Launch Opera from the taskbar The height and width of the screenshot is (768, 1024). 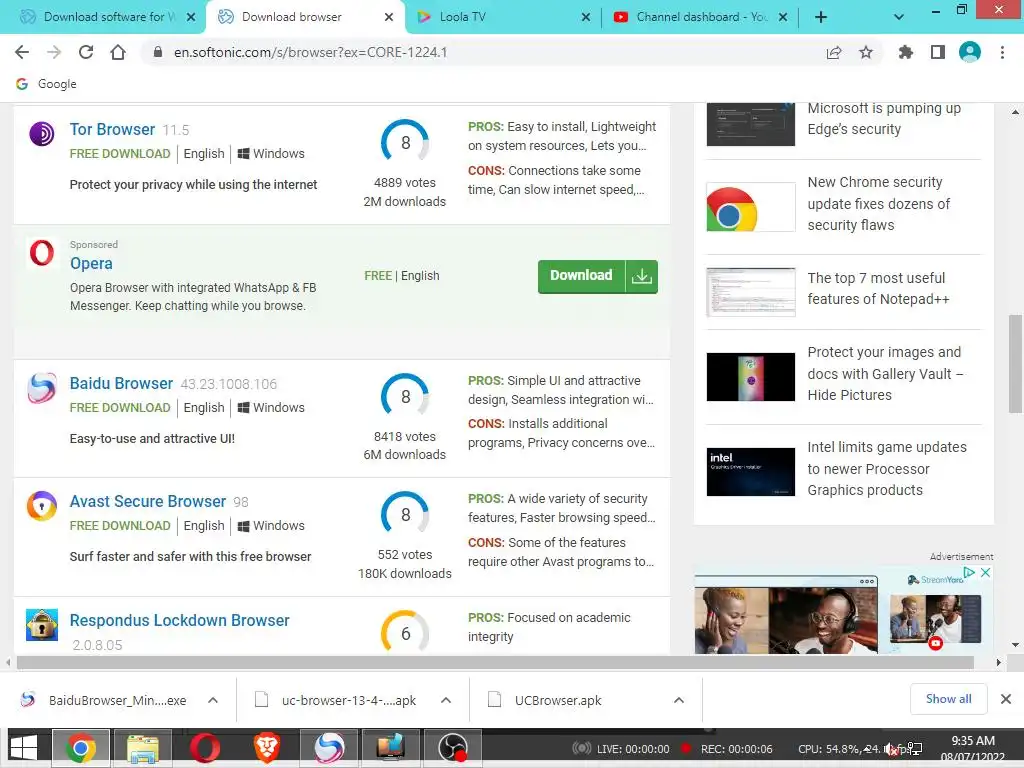pos(204,748)
